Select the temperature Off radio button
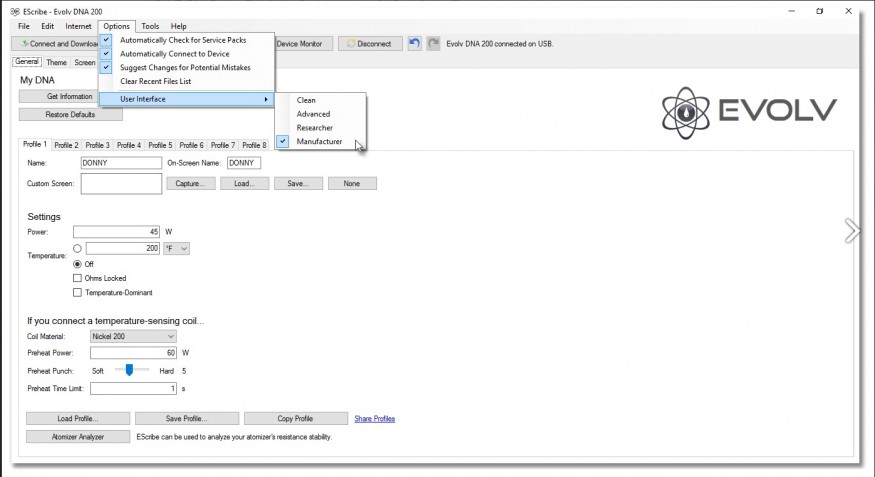The image size is (875, 477). (x=78, y=264)
